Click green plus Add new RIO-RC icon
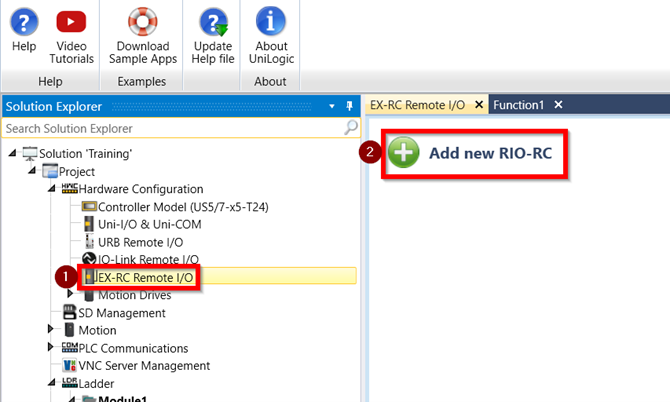 (403, 152)
